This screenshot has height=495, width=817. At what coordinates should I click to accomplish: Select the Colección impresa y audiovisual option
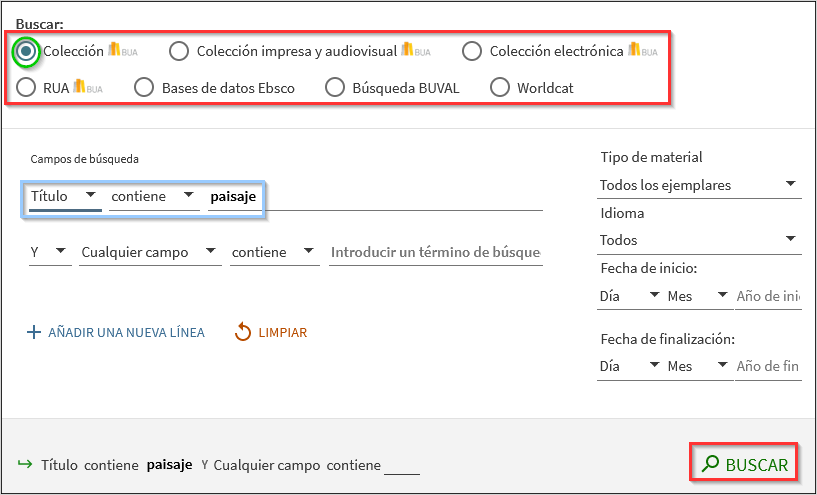pos(179,51)
